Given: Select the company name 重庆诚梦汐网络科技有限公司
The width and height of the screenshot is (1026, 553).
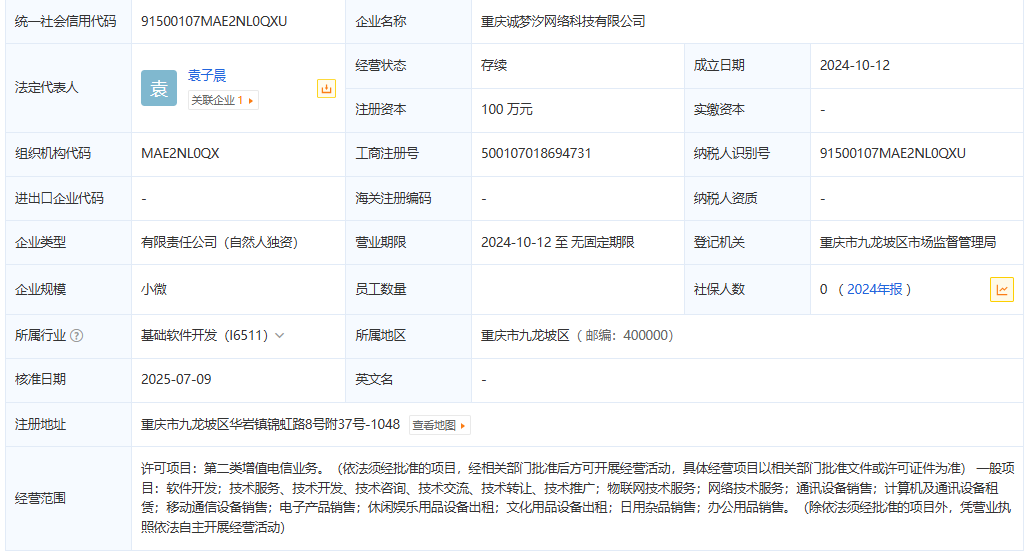Looking at the screenshot, I should 563,21.
